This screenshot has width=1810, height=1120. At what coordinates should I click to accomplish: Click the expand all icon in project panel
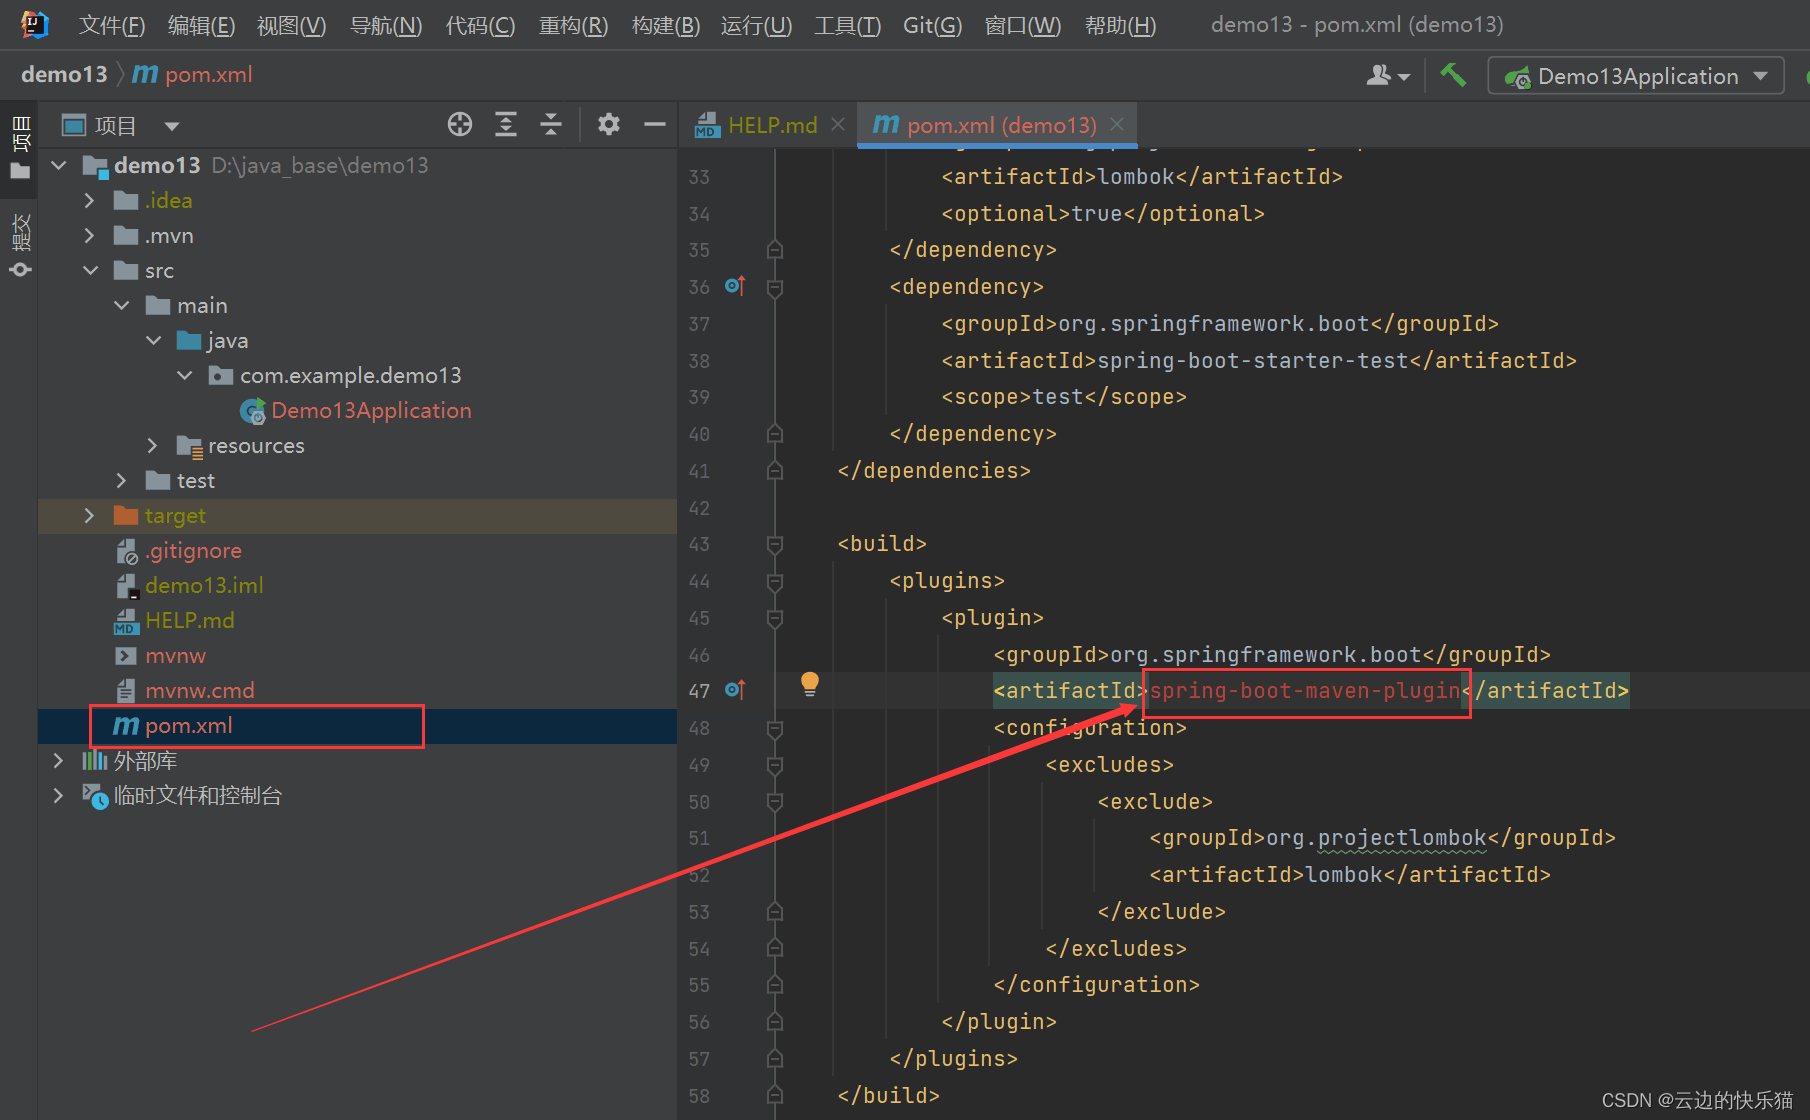(x=506, y=125)
